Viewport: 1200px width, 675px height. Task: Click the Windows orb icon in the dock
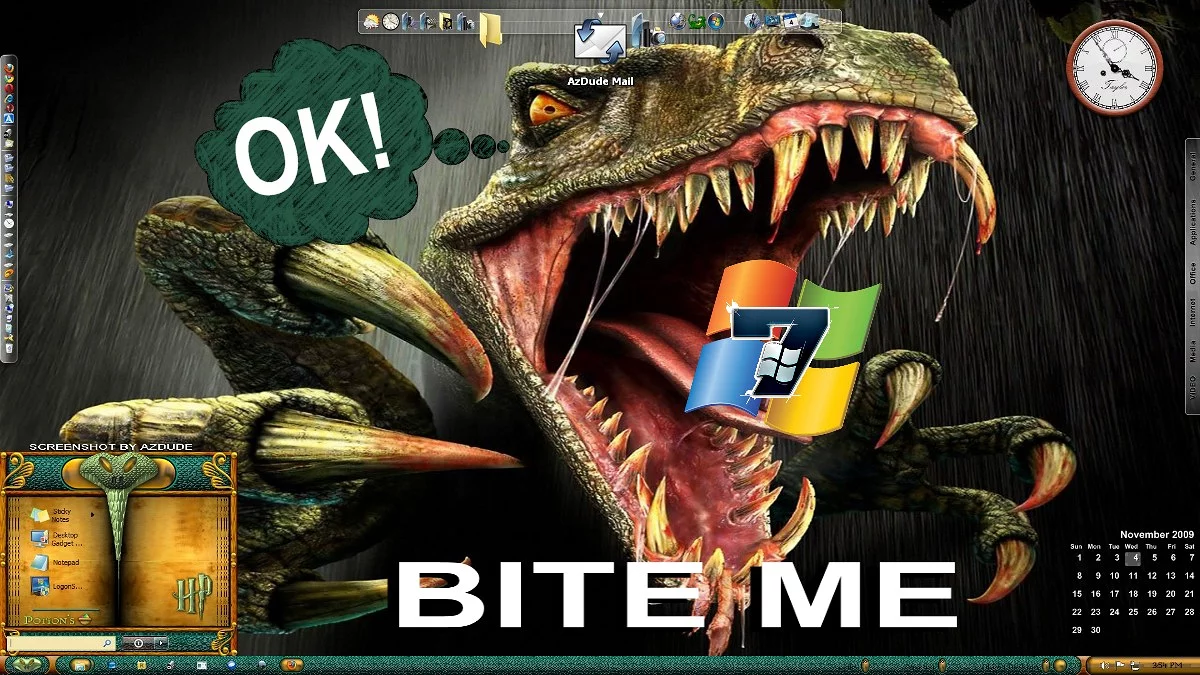click(715, 21)
